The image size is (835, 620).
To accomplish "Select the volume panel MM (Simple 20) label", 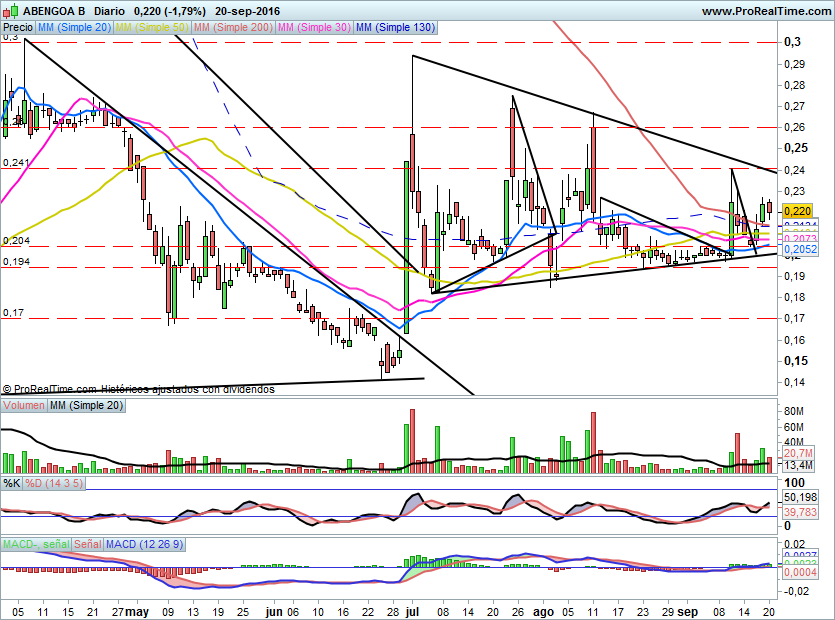I will tap(87, 405).
